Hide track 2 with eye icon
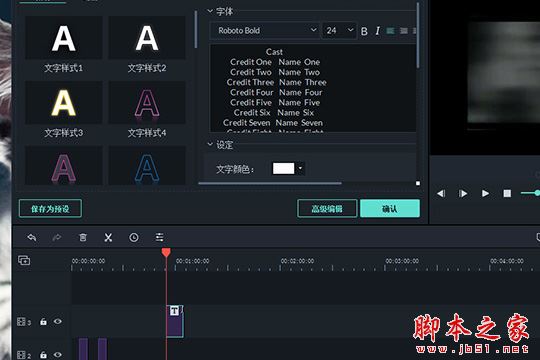Screen dimensions: 540x360 tap(58, 354)
